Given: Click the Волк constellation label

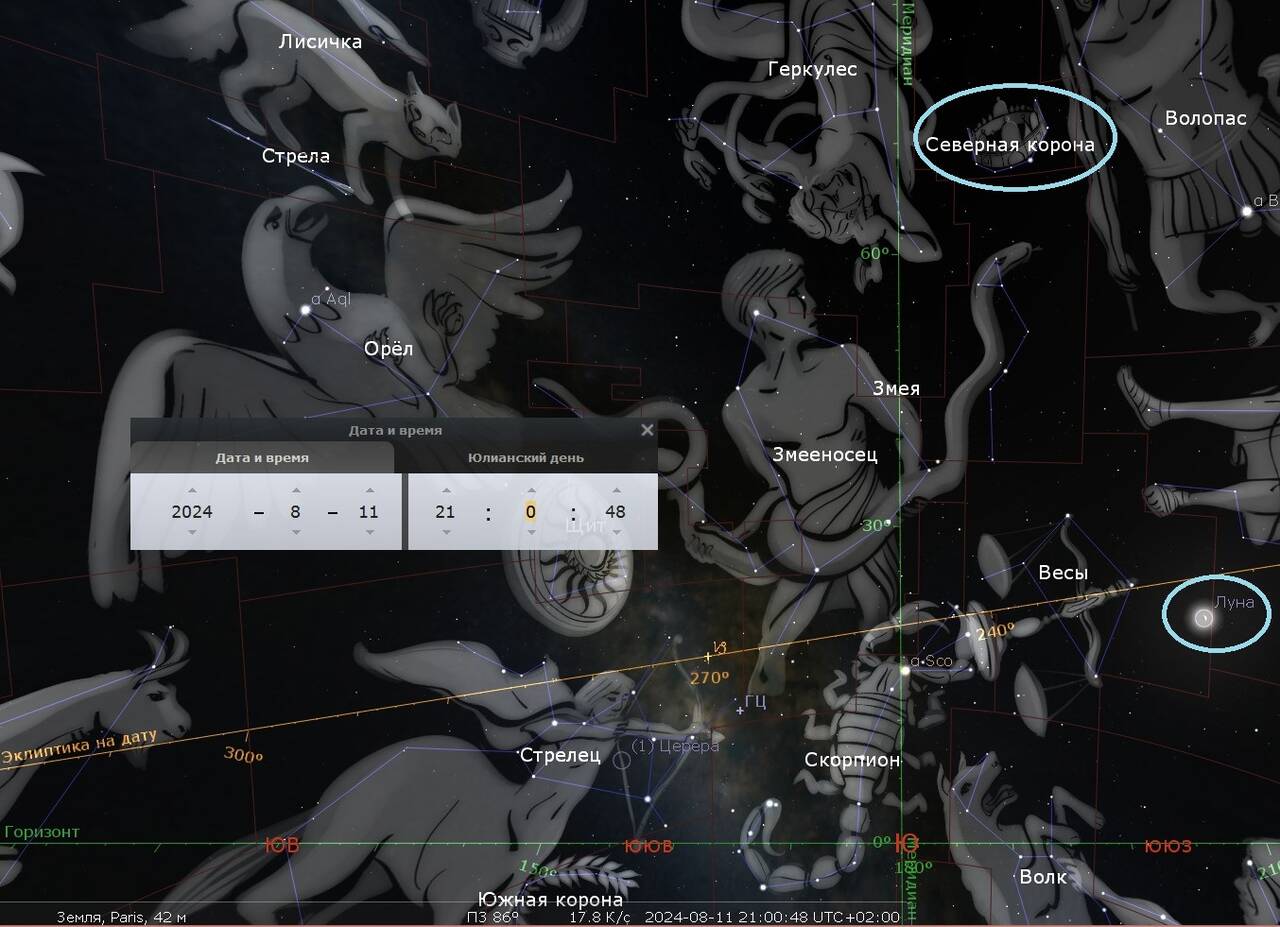Looking at the screenshot, I should coord(1043,877).
